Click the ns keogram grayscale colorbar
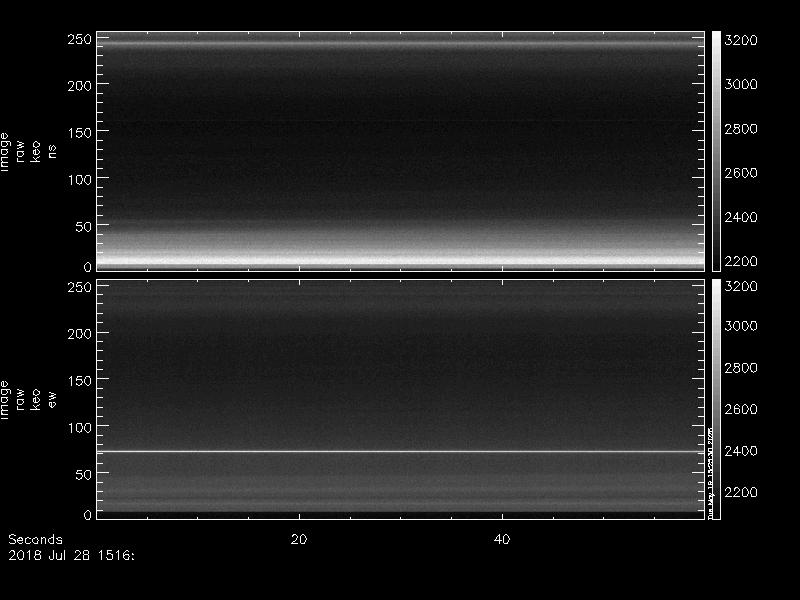 [716, 151]
